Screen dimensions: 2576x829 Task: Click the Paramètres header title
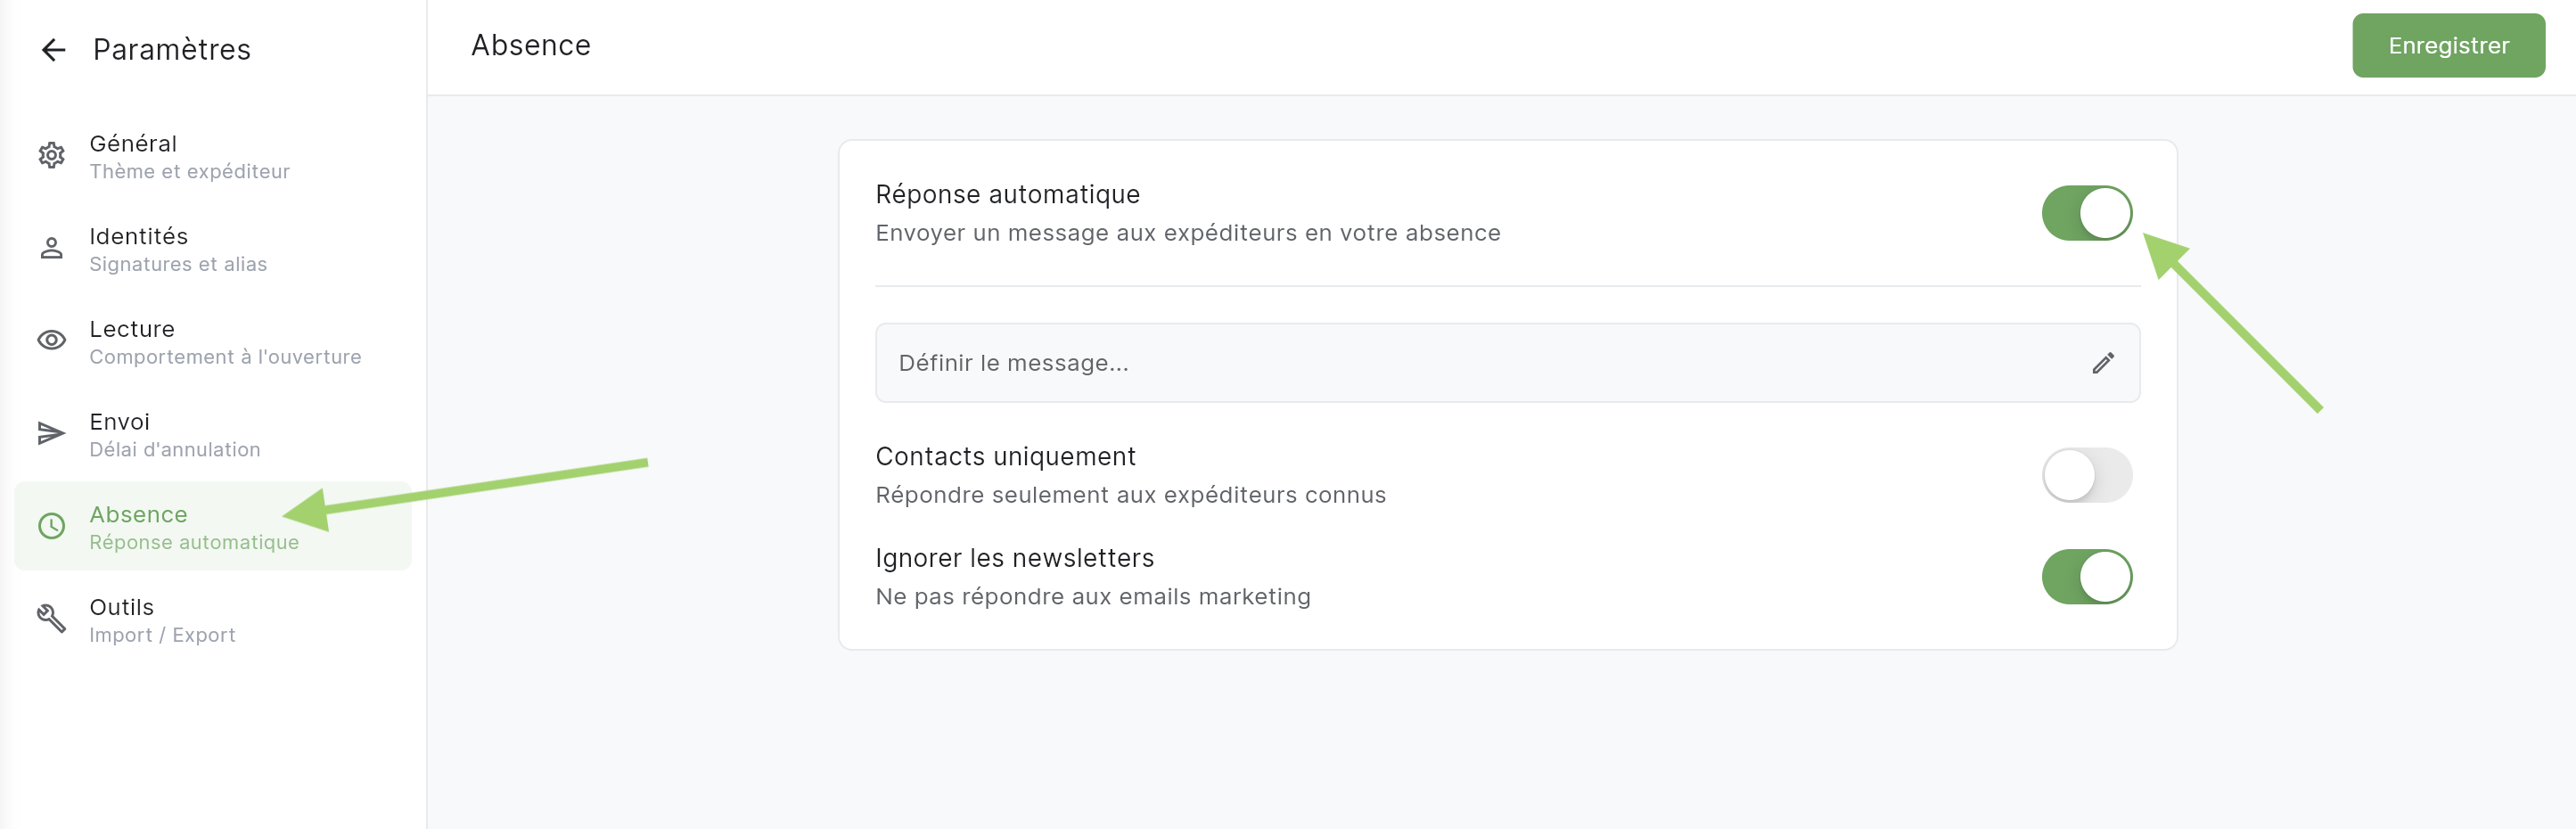[172, 50]
